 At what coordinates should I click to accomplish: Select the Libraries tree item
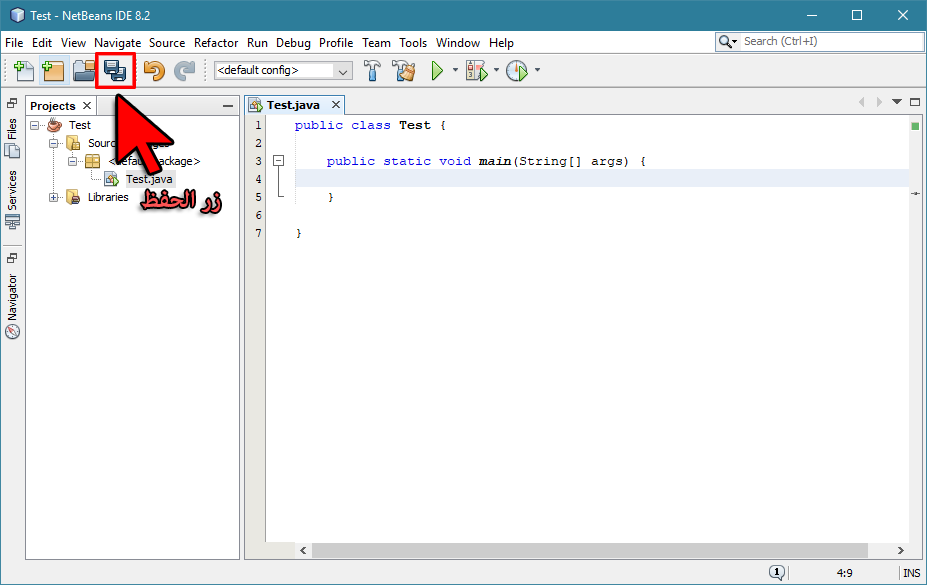coord(108,197)
